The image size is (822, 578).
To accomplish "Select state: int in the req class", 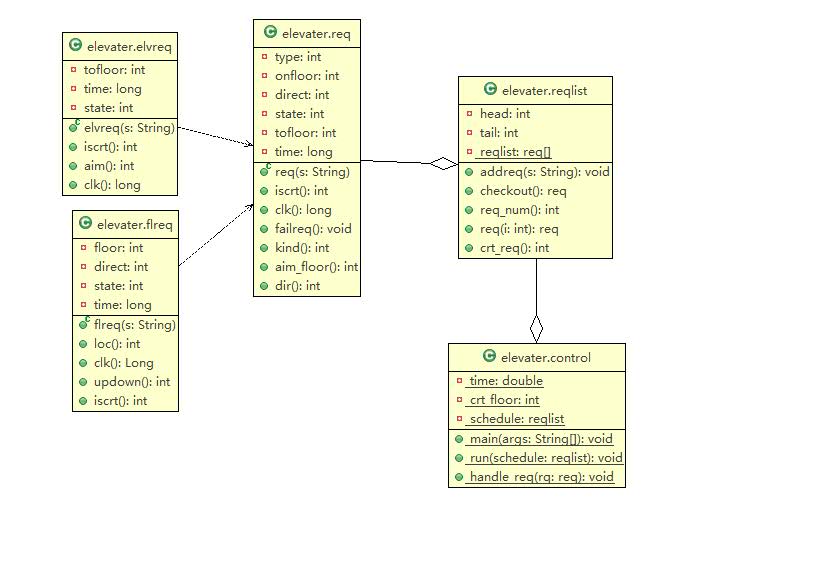I will pyautogui.click(x=299, y=114).
